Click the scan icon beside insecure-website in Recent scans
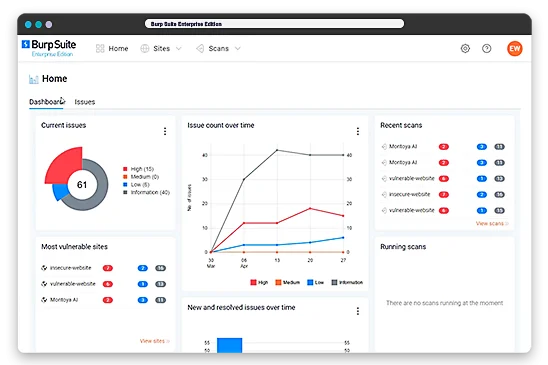The image size is (548, 365). click(384, 194)
